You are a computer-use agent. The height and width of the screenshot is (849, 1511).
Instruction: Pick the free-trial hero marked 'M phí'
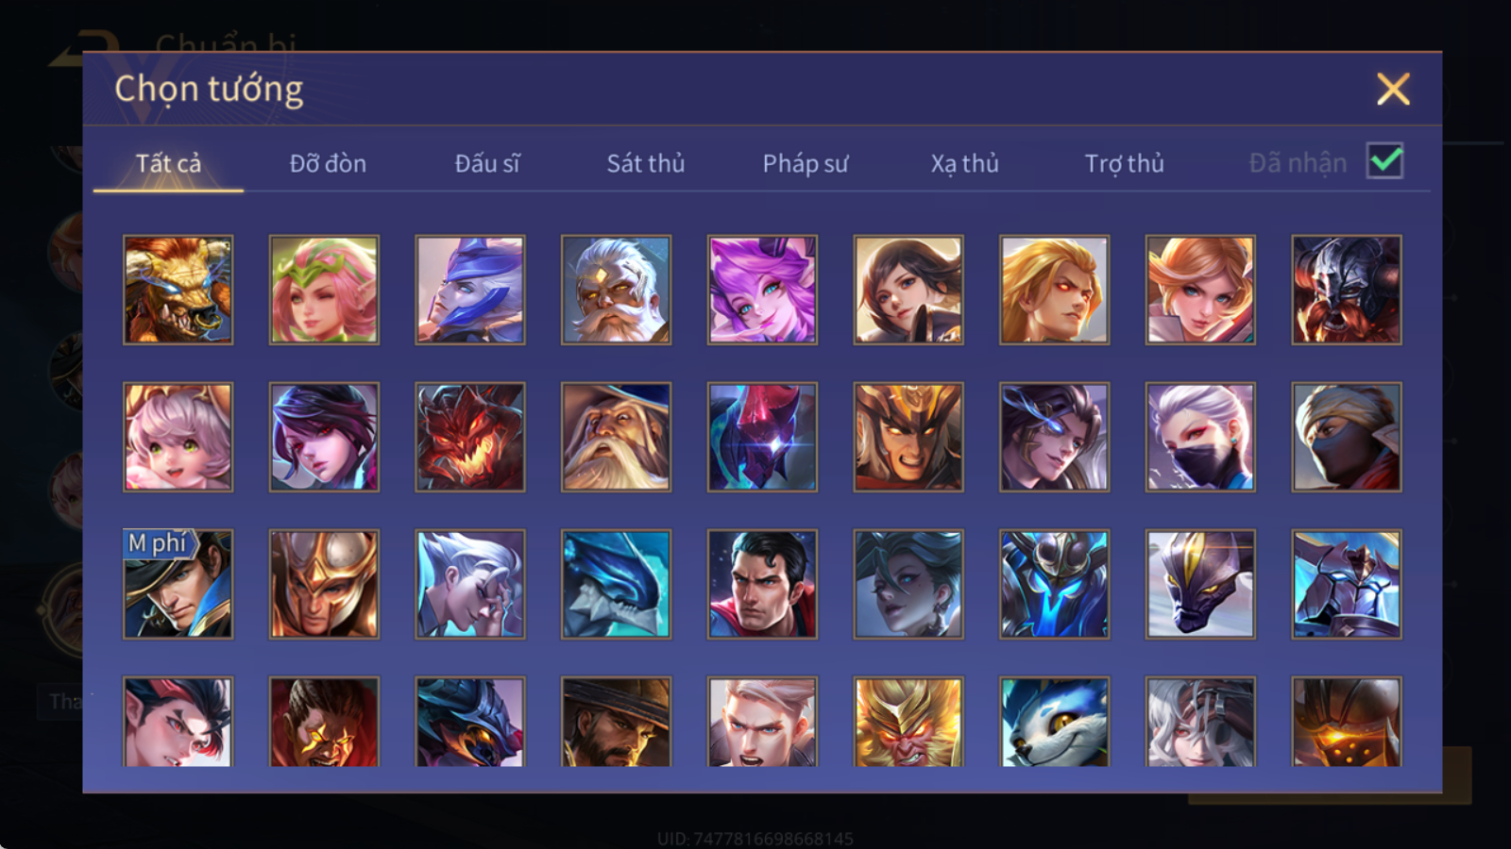coord(178,584)
